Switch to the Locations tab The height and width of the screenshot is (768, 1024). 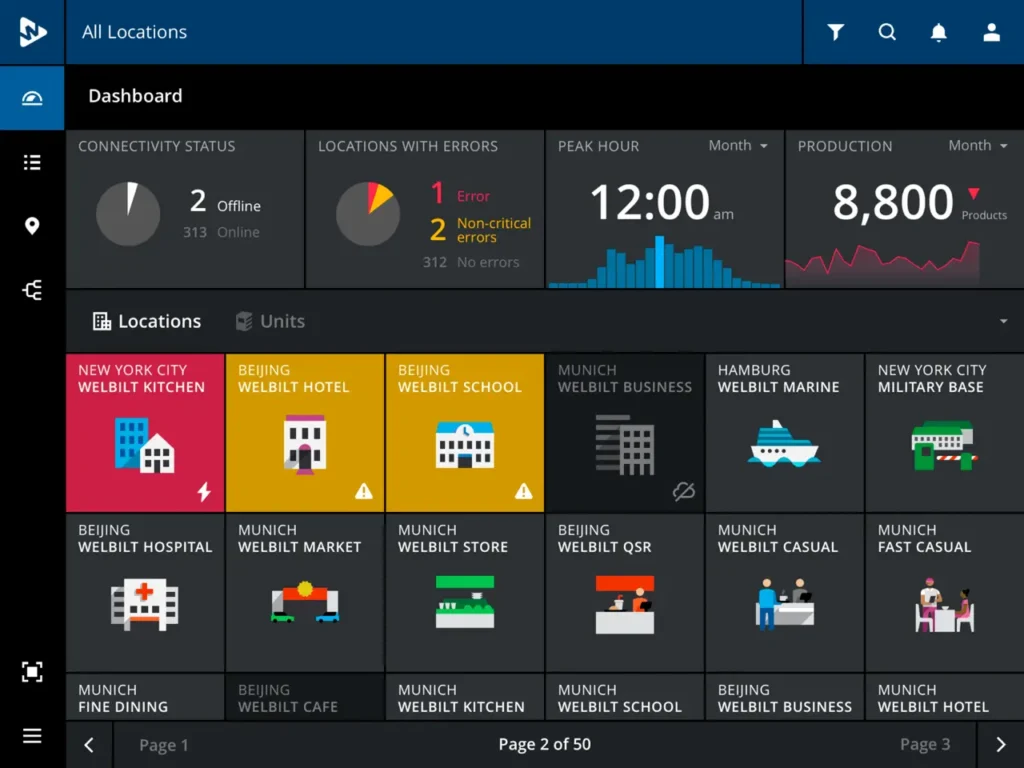[x=147, y=321]
